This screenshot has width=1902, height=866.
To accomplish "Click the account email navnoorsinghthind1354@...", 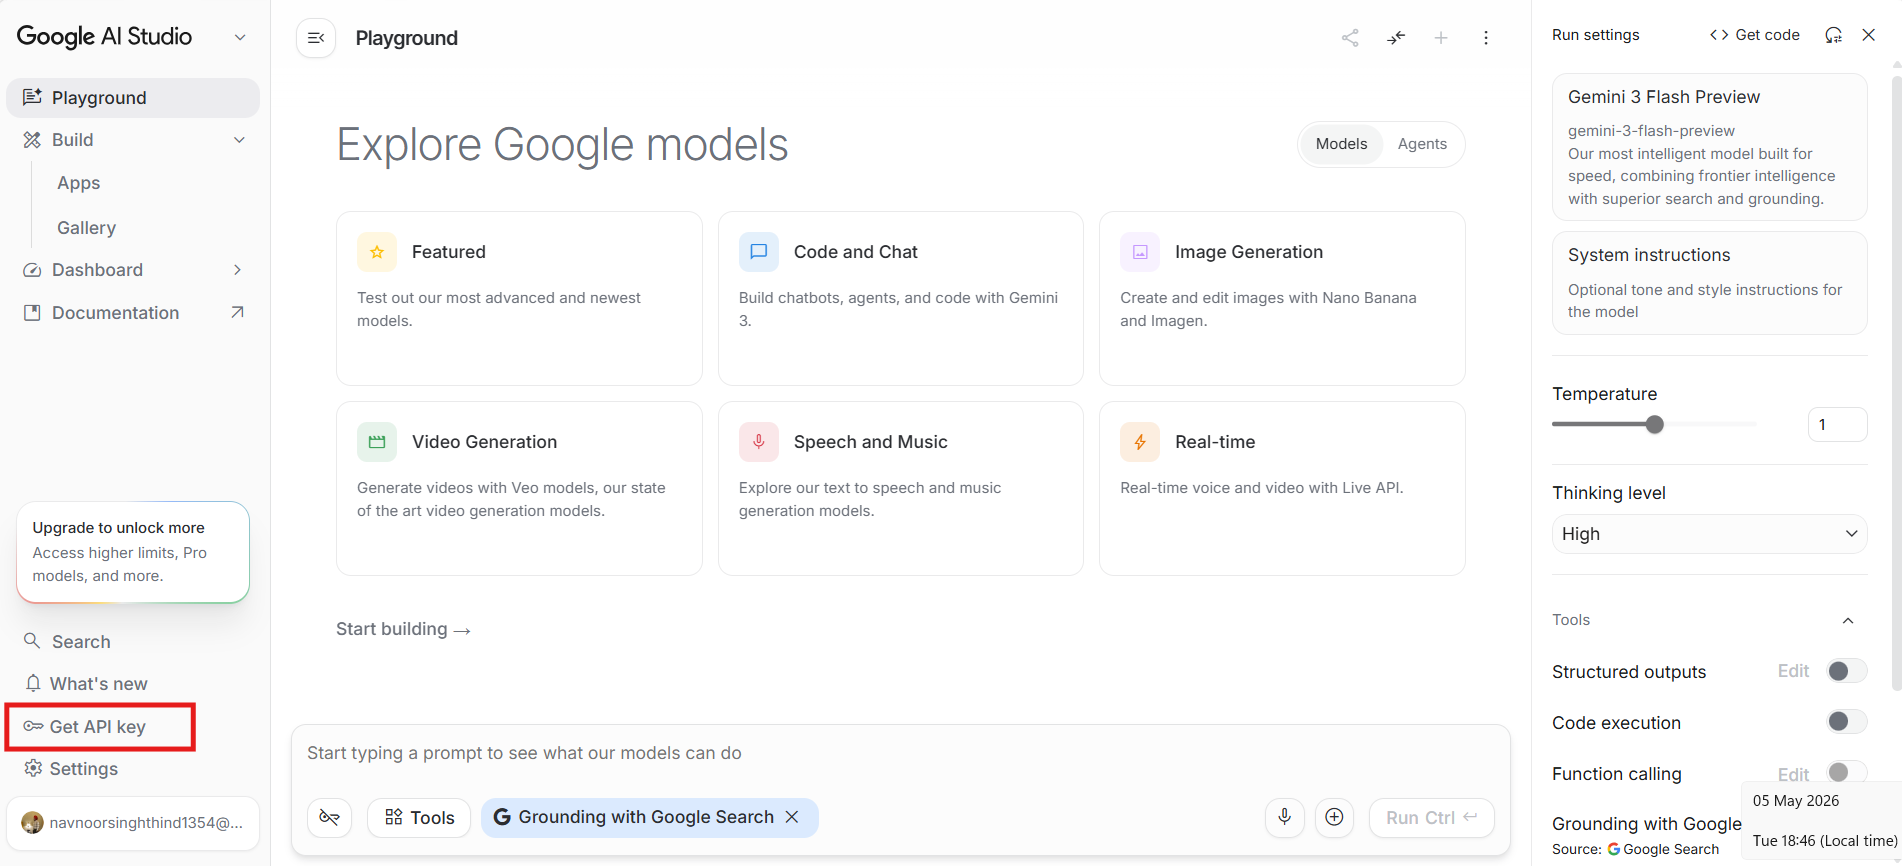I will (146, 823).
